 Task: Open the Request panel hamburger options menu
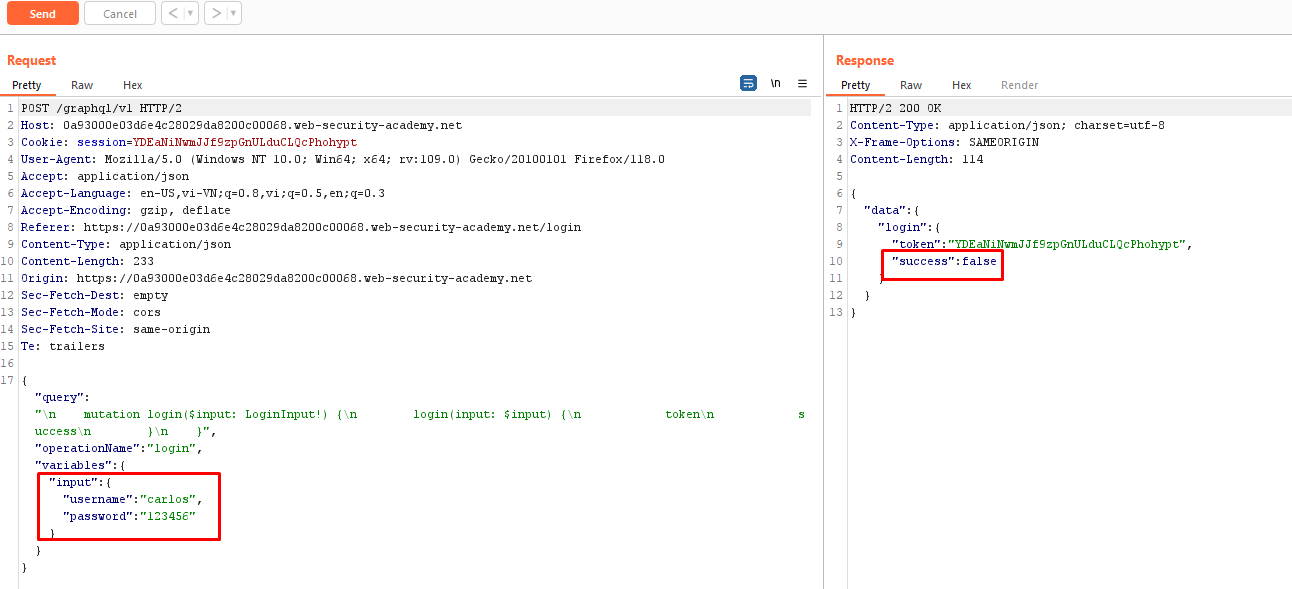[x=802, y=84]
